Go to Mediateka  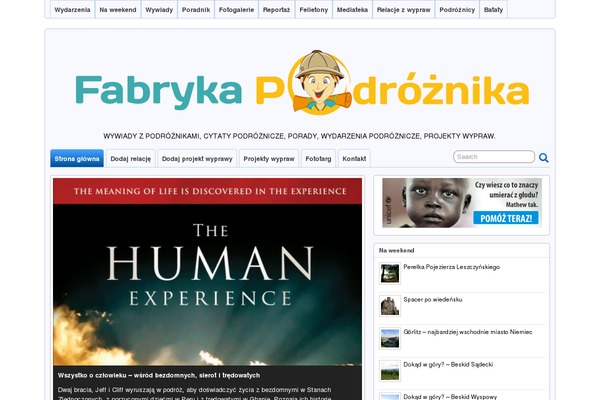coord(352,10)
